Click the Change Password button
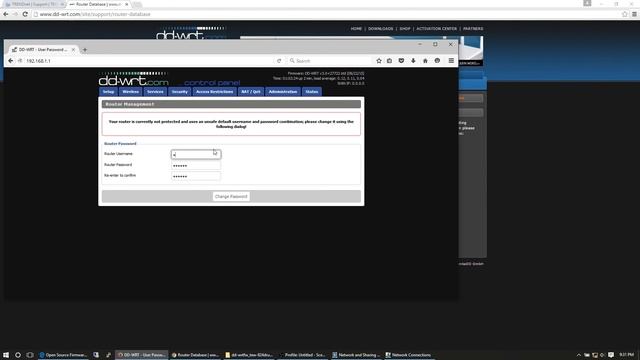 231,196
